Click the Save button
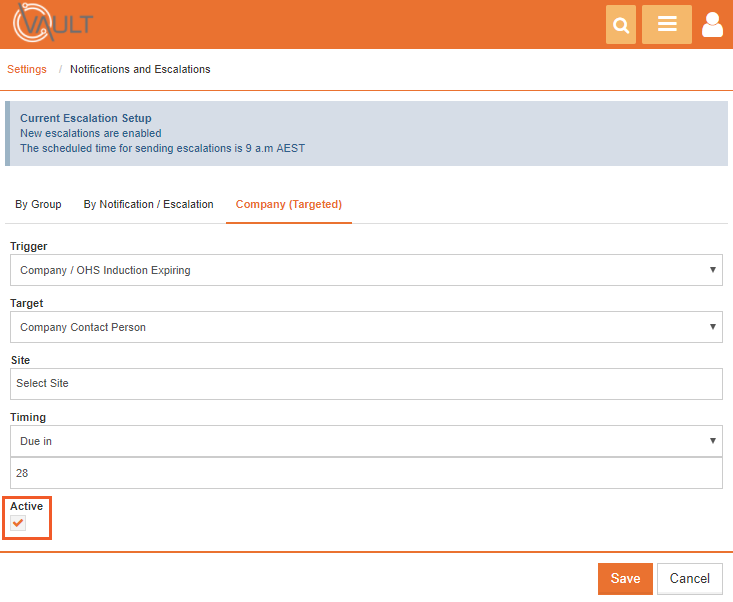Screen dimensions: 733x602 tap(625, 579)
